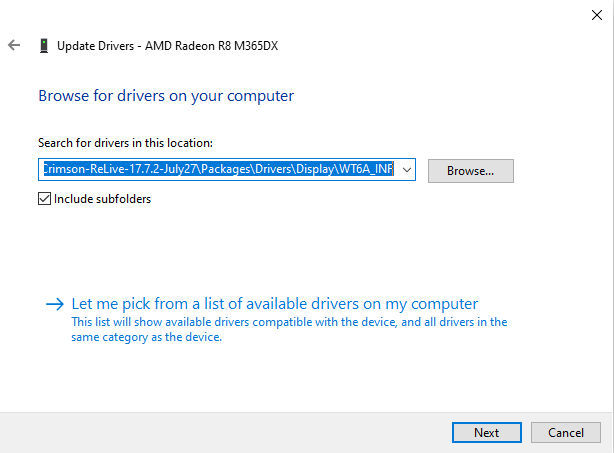Click 'Browse for drivers on your computer' heading
Image resolution: width=614 pixels, height=453 pixels.
pos(166,96)
